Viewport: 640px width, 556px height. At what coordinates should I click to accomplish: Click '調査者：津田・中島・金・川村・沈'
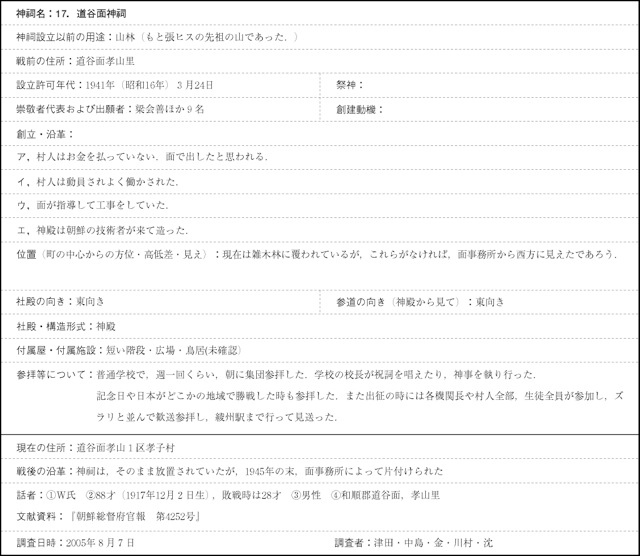click(x=413, y=543)
